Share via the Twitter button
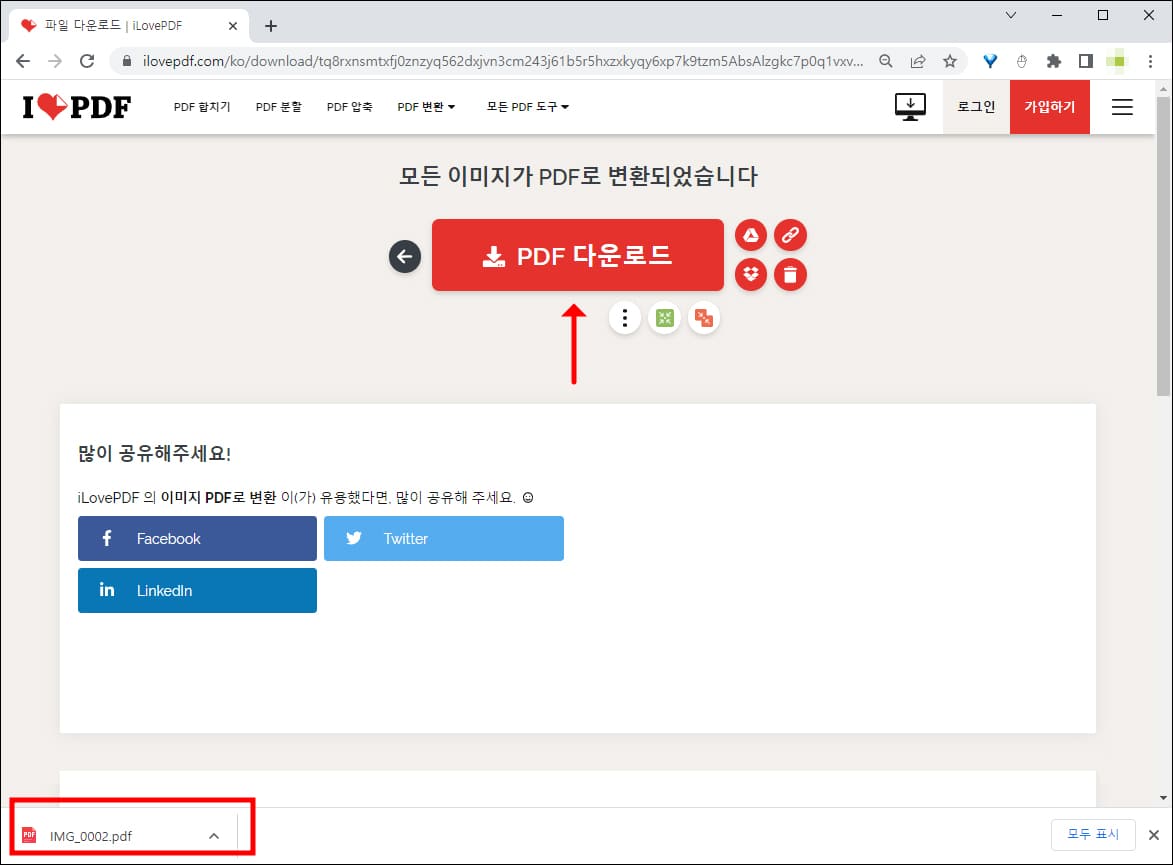This screenshot has width=1173, height=865. (x=443, y=538)
